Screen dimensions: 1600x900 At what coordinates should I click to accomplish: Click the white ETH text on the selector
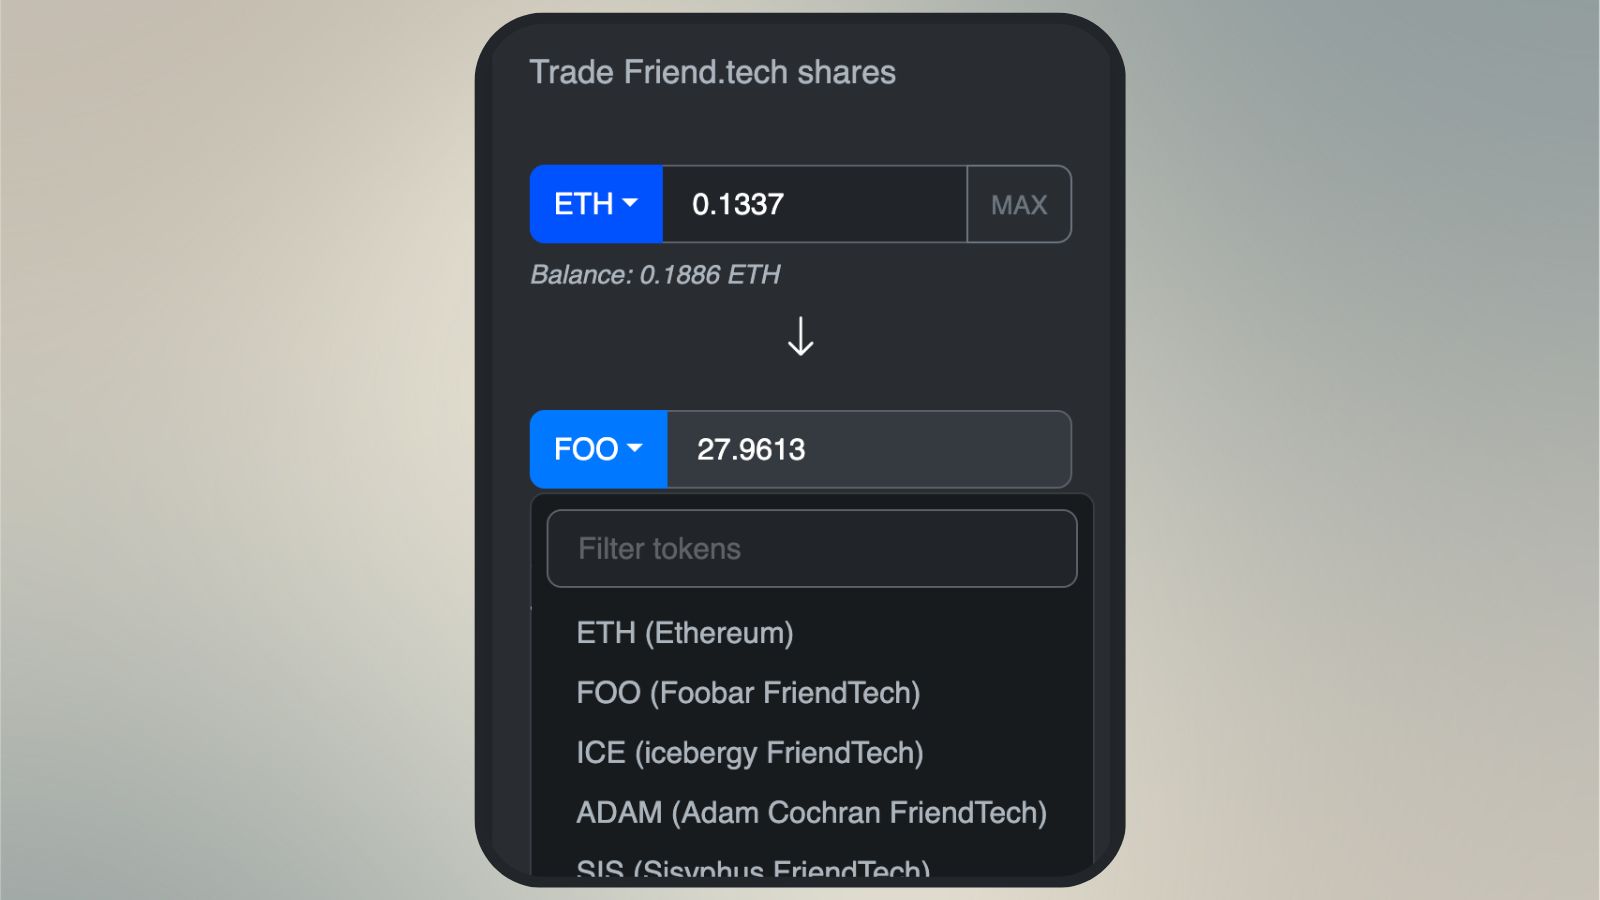tap(583, 204)
